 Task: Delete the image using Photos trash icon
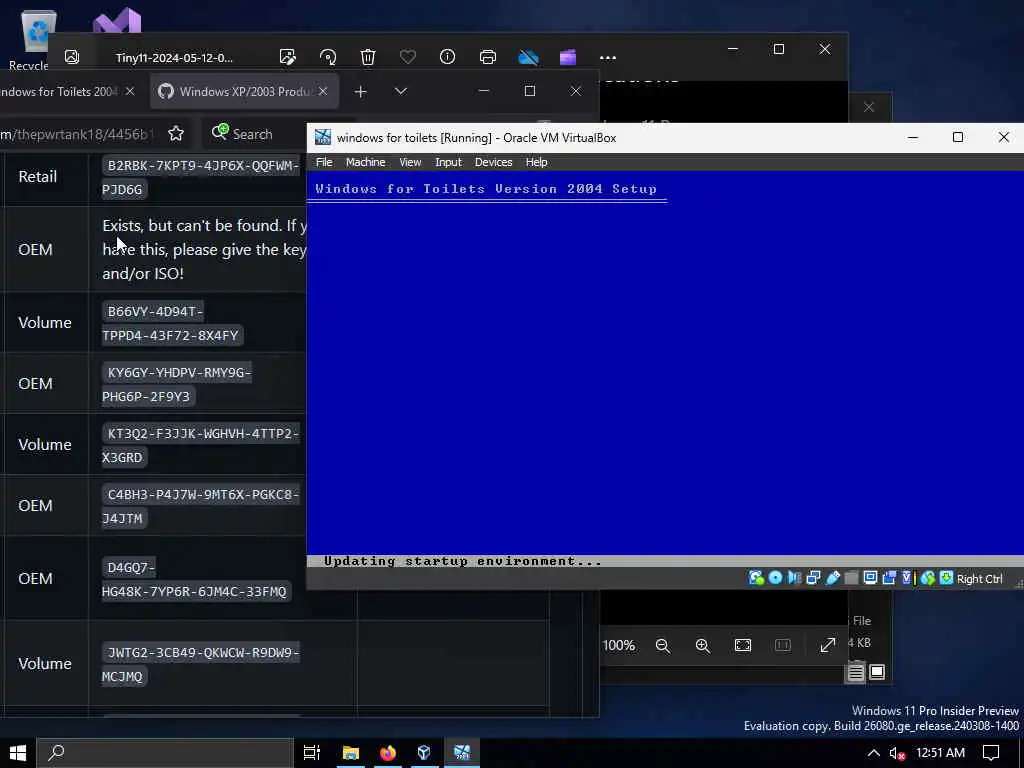(368, 57)
